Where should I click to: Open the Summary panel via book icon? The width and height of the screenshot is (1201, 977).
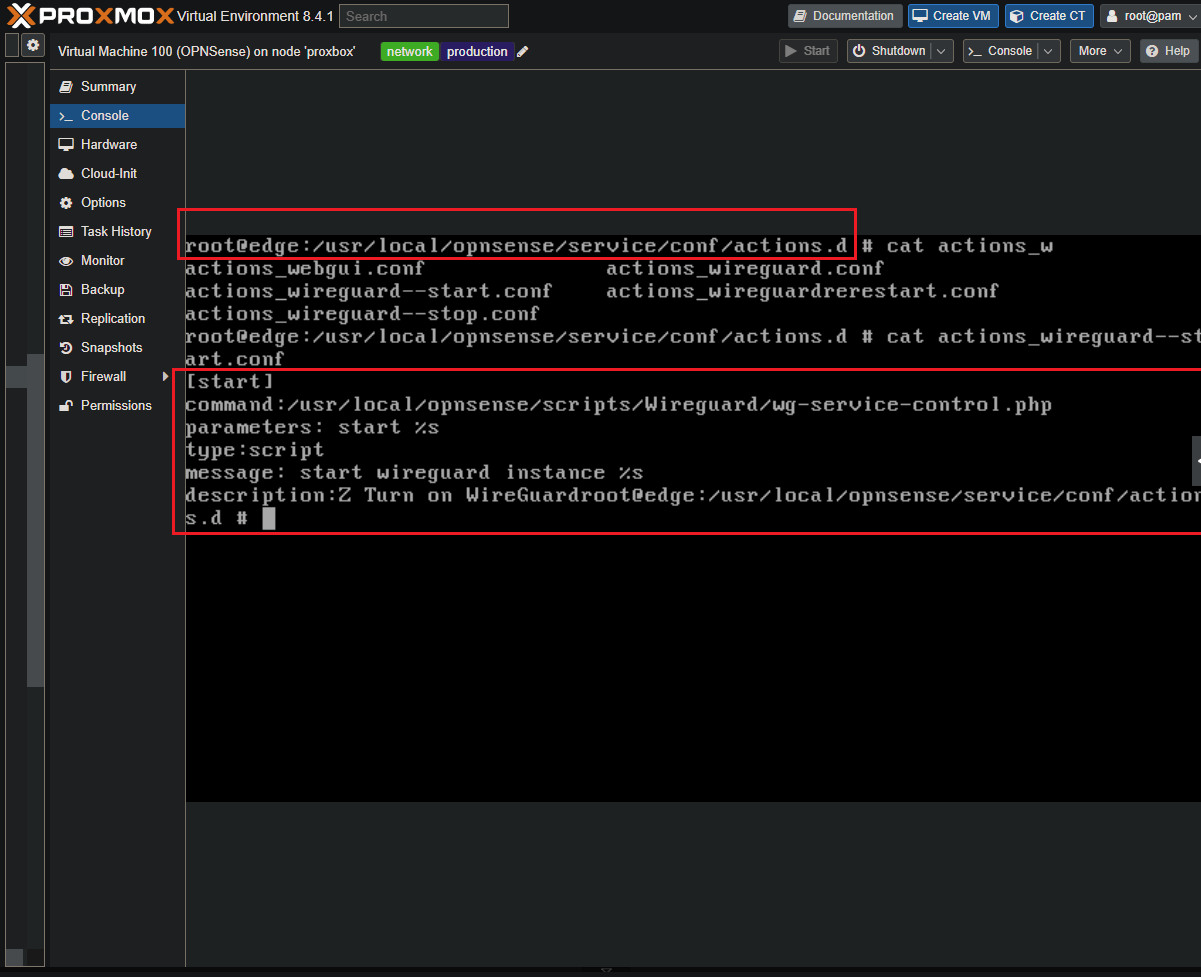66,87
